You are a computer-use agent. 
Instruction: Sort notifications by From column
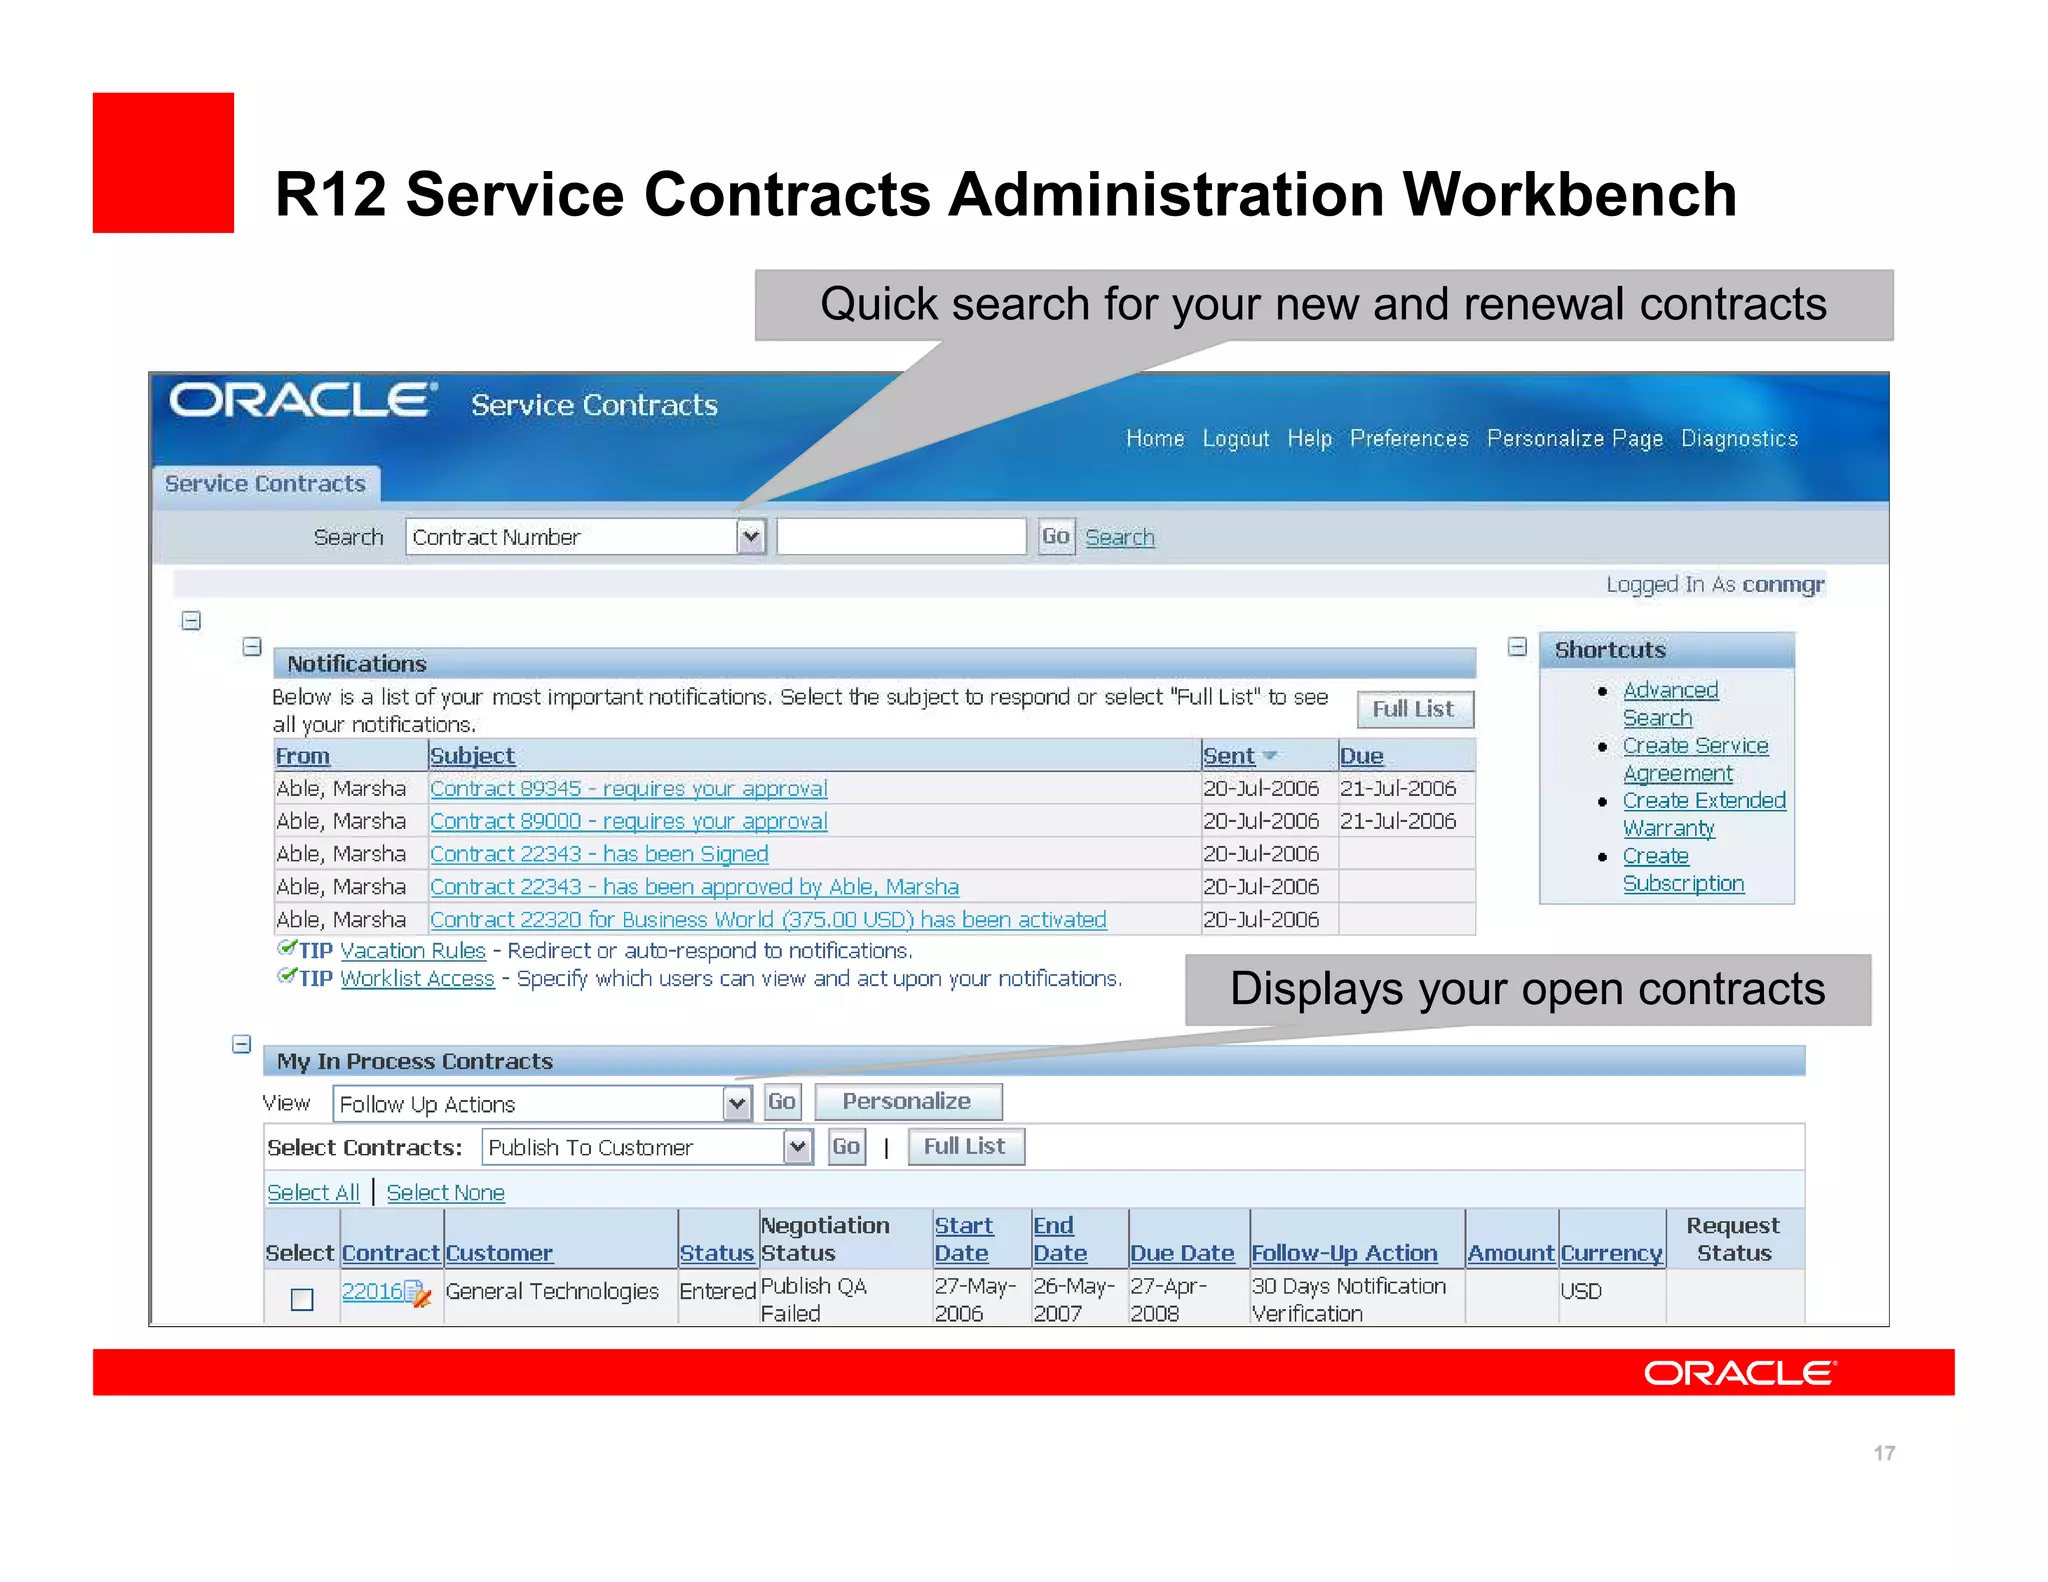303,757
